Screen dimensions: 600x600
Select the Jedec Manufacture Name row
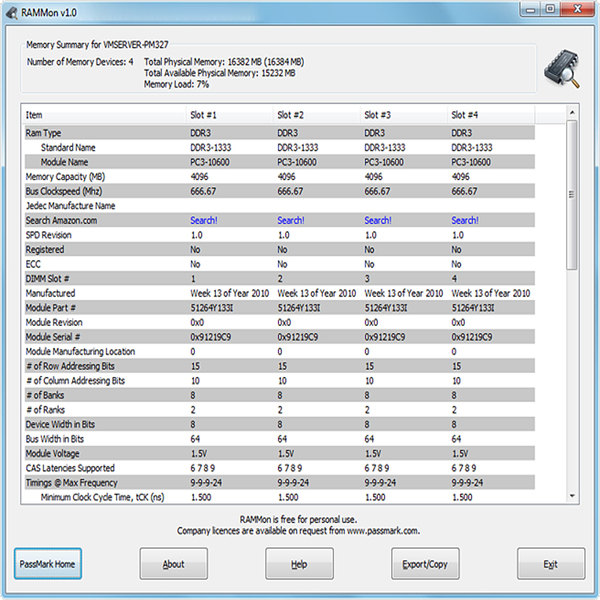(x=280, y=206)
